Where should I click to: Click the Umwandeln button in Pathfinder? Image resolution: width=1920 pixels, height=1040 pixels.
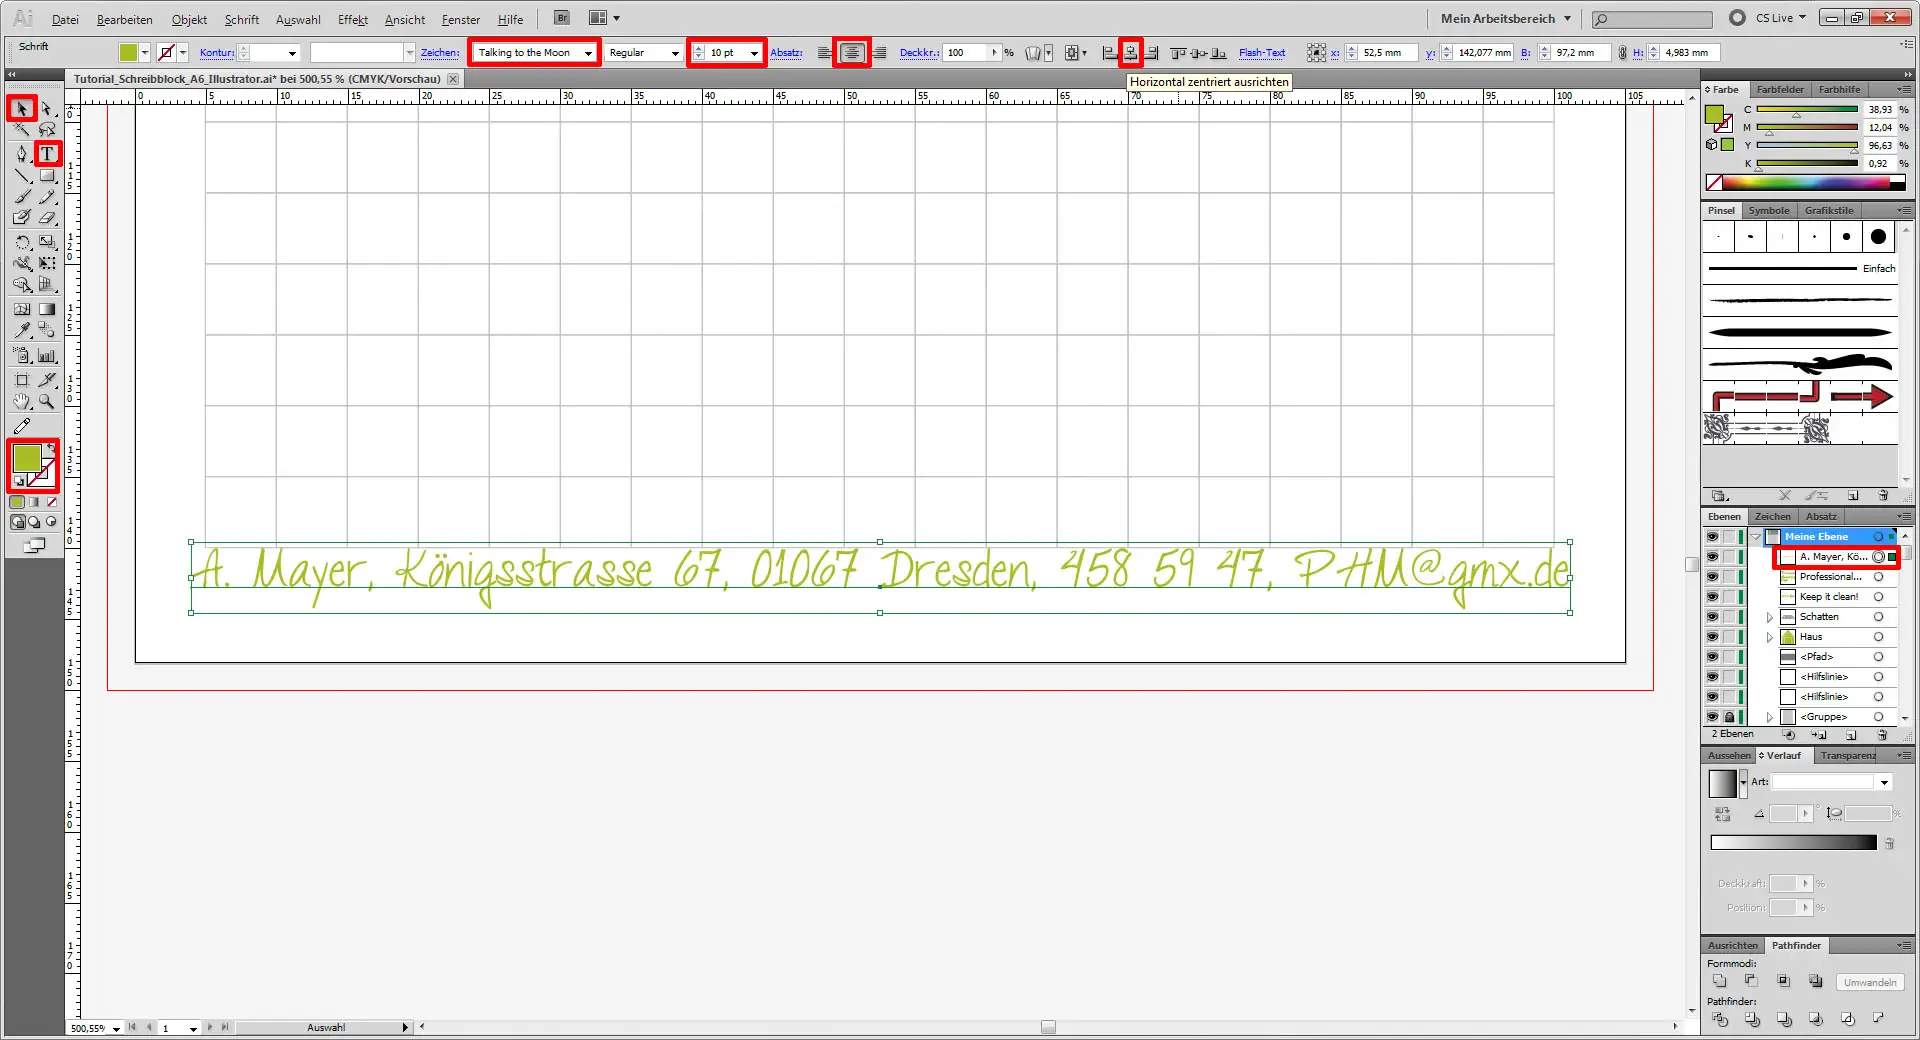click(1869, 982)
